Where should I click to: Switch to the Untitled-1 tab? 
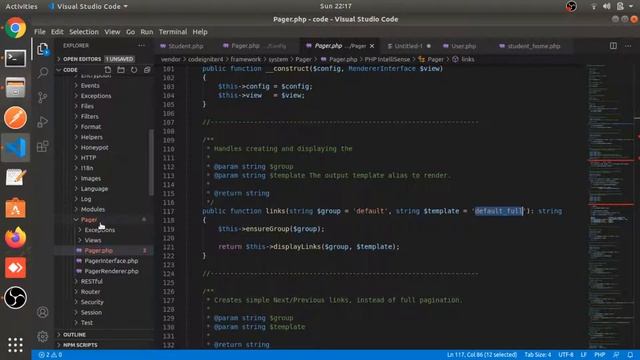(x=408, y=46)
